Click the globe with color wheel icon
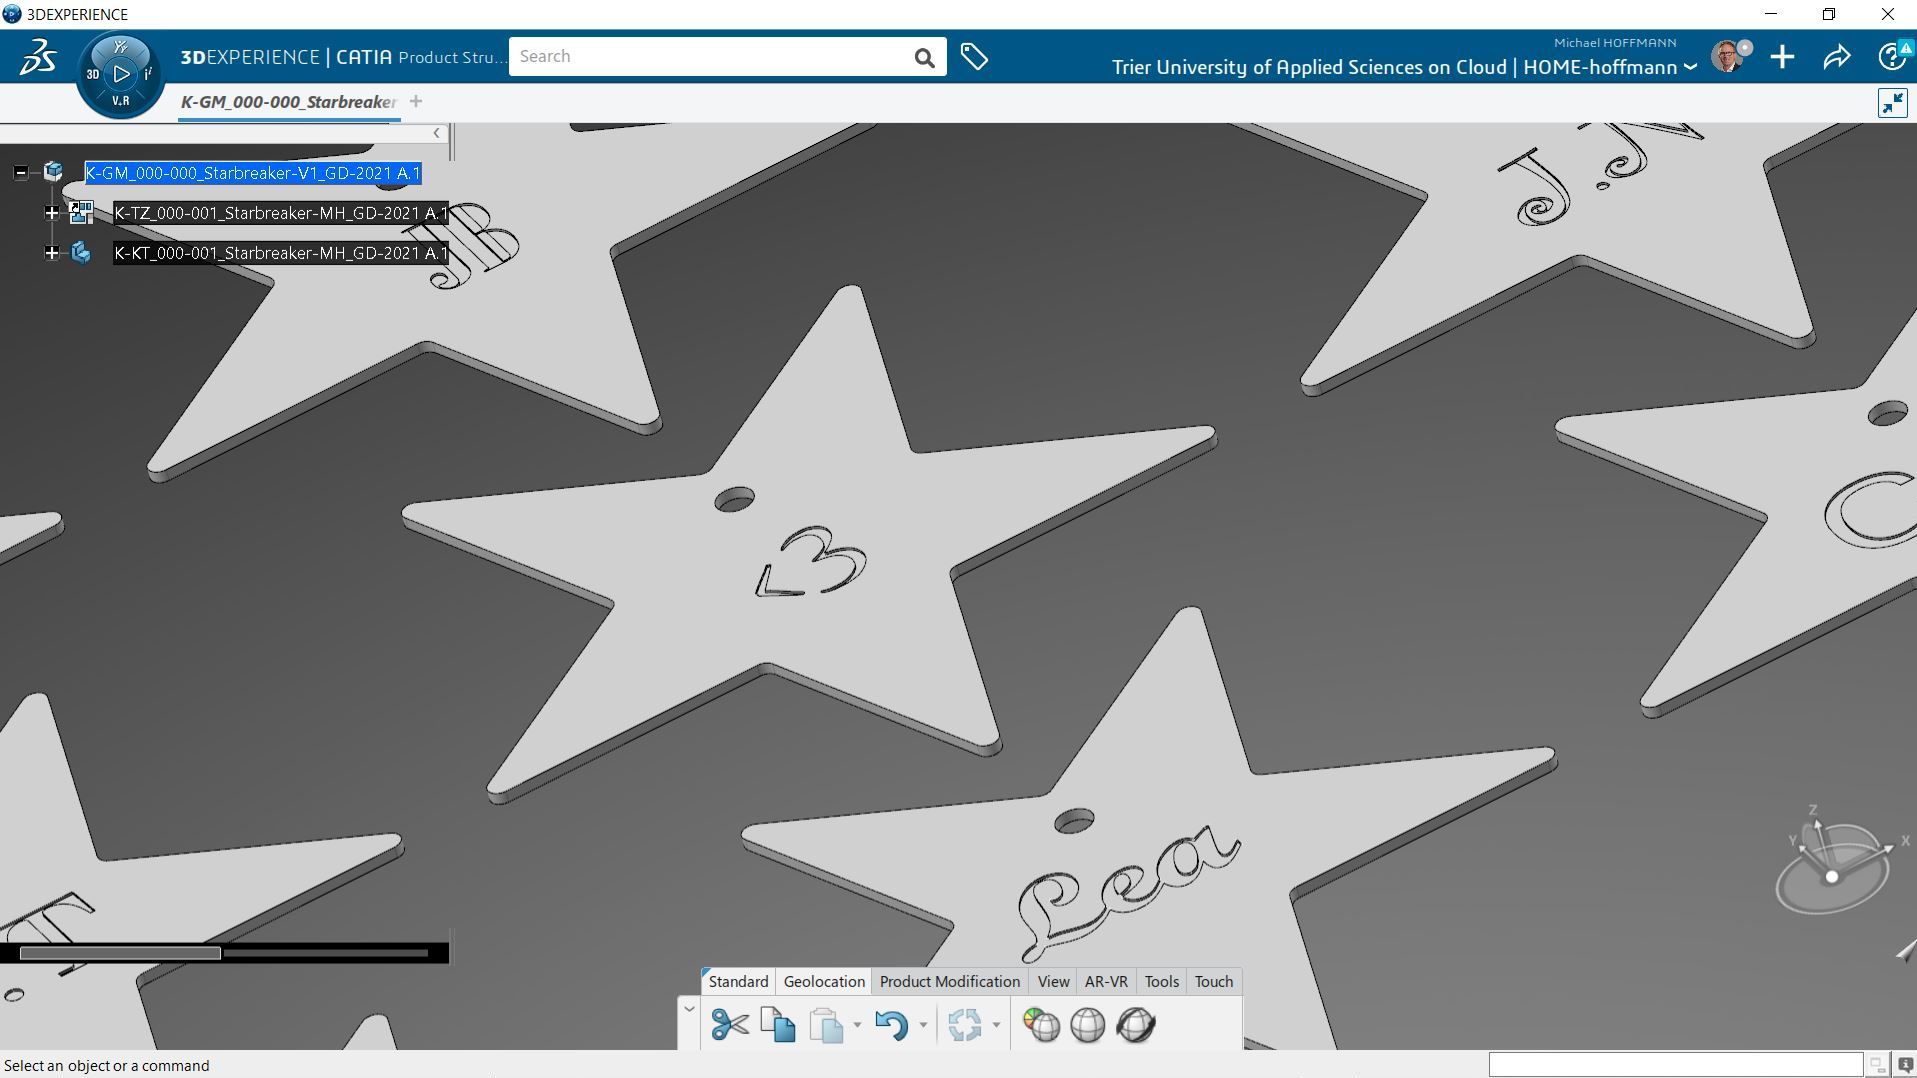The height and width of the screenshot is (1078, 1917). [x=1041, y=1025]
